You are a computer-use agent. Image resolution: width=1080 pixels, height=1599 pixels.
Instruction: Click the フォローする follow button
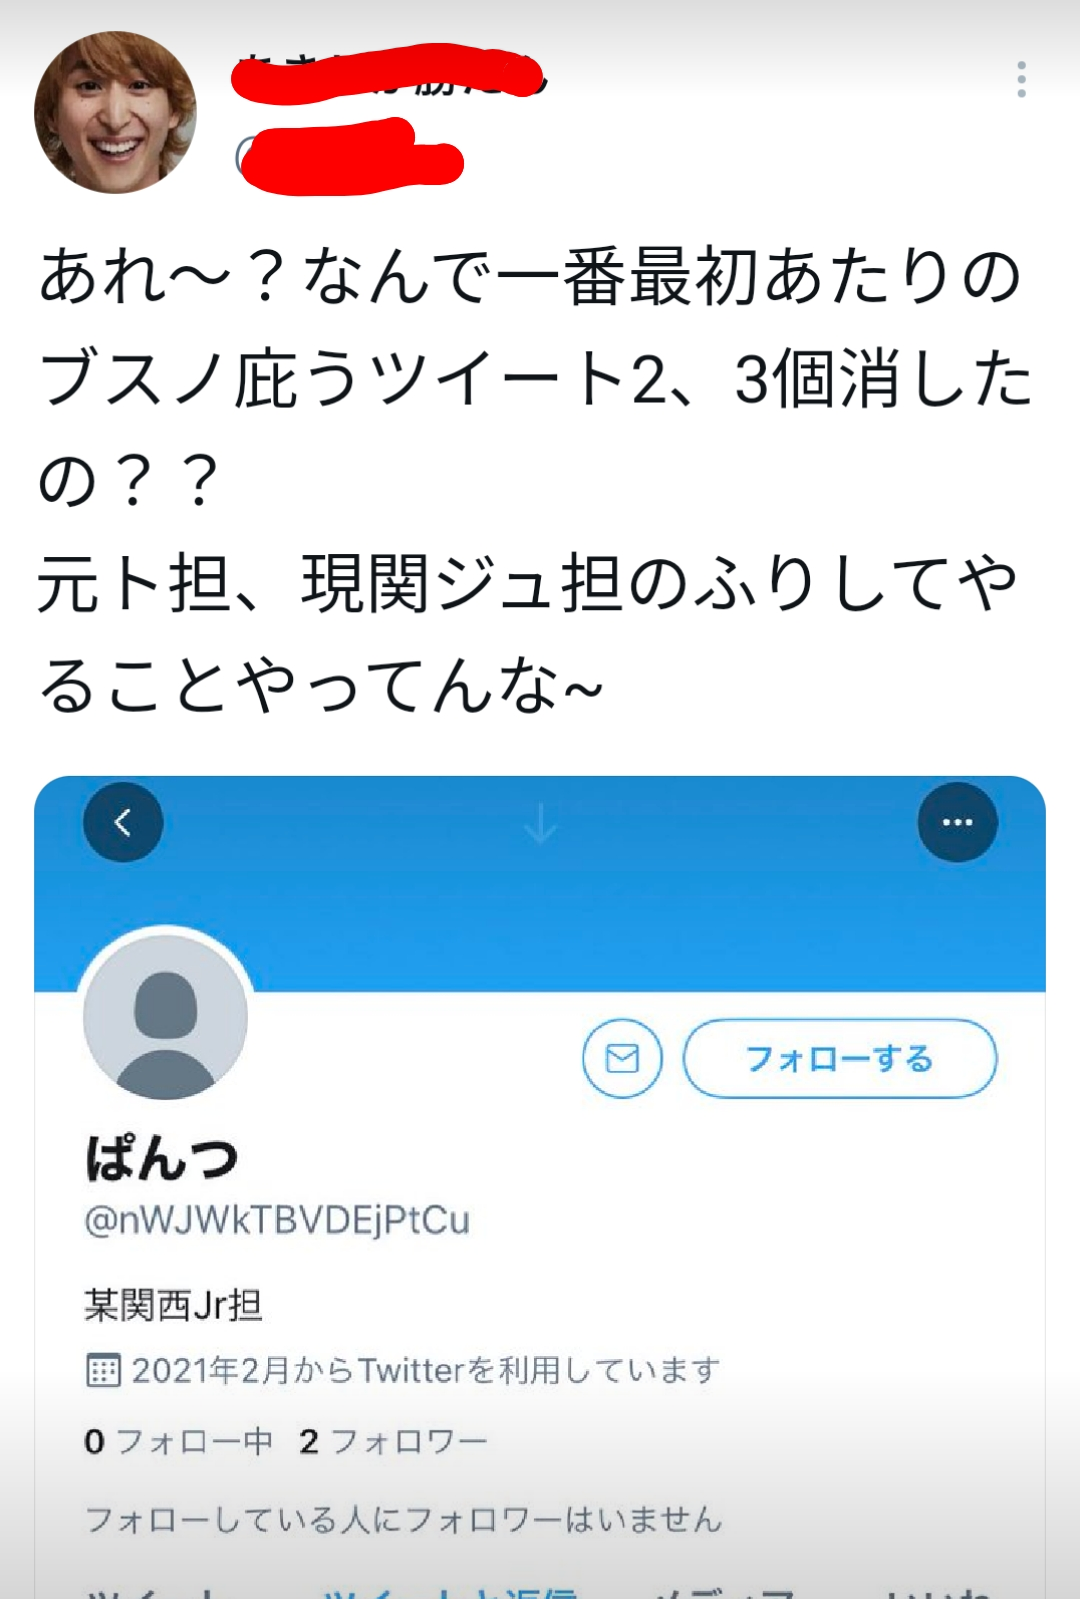(840, 1058)
